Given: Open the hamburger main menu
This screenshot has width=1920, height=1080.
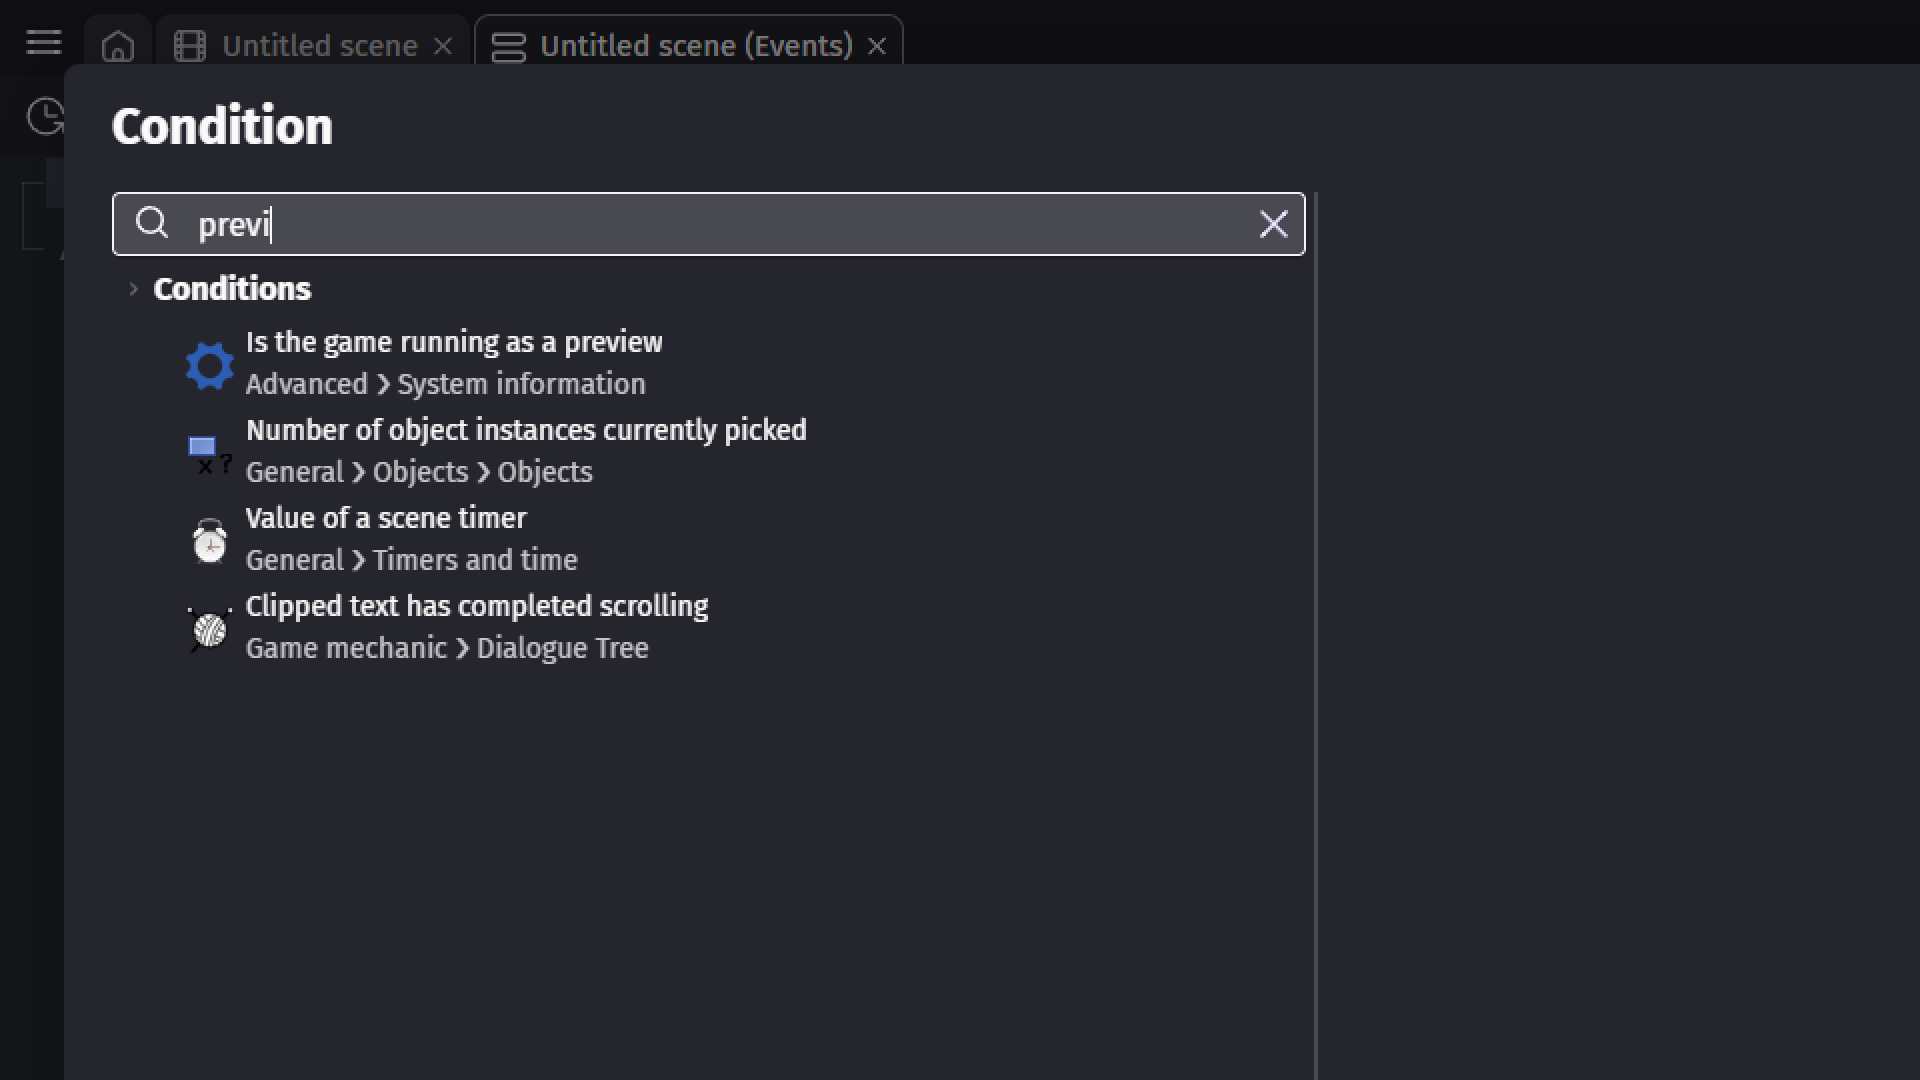Looking at the screenshot, I should click(x=43, y=43).
